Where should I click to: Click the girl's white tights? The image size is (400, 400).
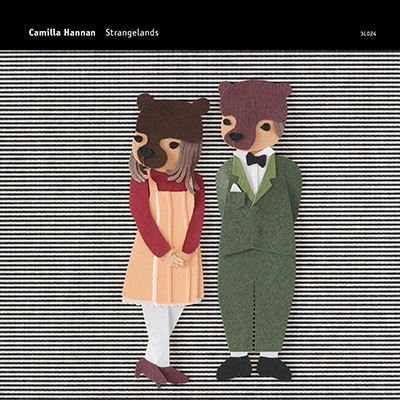[x=162, y=333]
